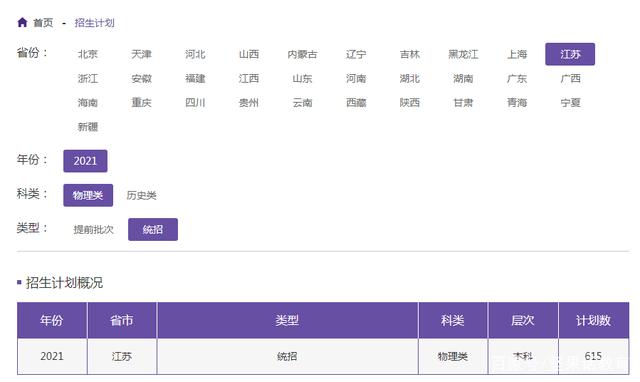
Task: Select province 陕西
Action: 410,102
